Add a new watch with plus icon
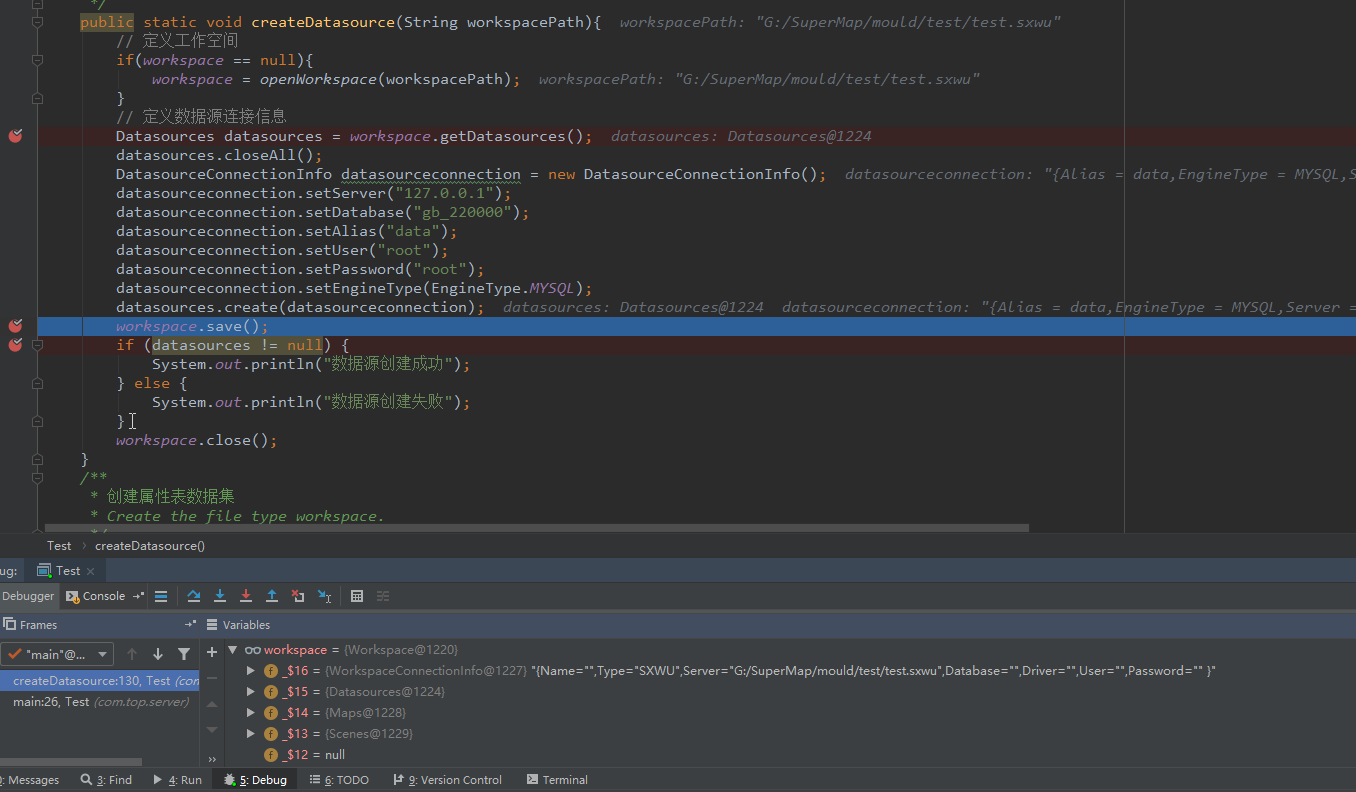 pyautogui.click(x=212, y=652)
